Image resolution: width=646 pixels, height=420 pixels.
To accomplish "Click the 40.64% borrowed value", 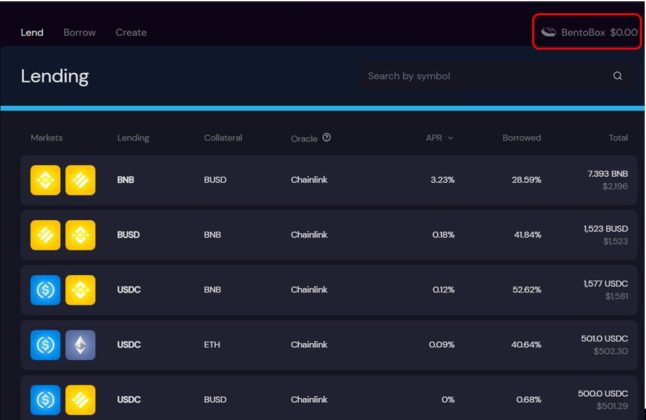I will [526, 345].
